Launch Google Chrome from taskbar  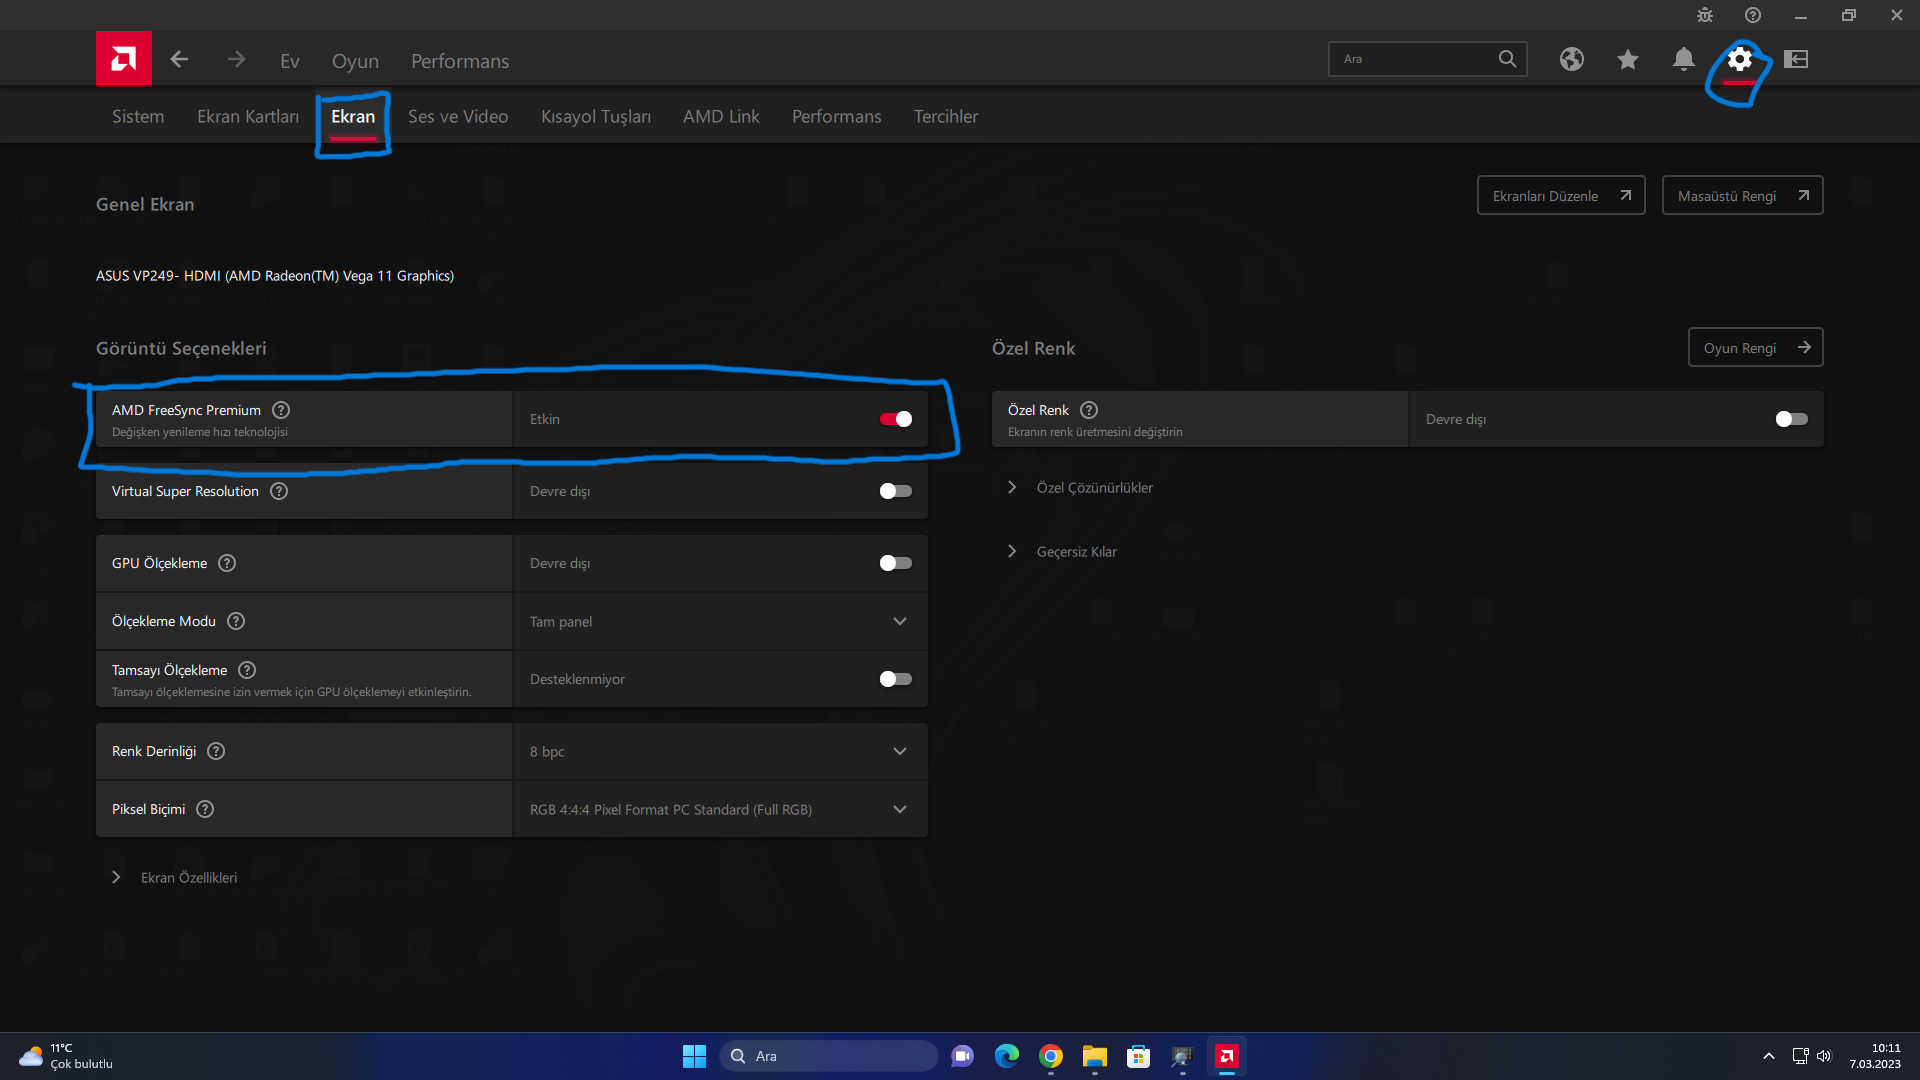1051,1056
